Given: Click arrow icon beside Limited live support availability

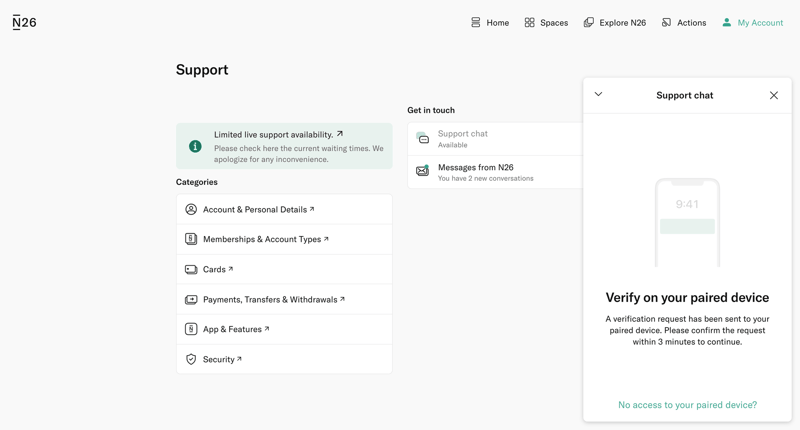Looking at the screenshot, I should click(x=340, y=134).
